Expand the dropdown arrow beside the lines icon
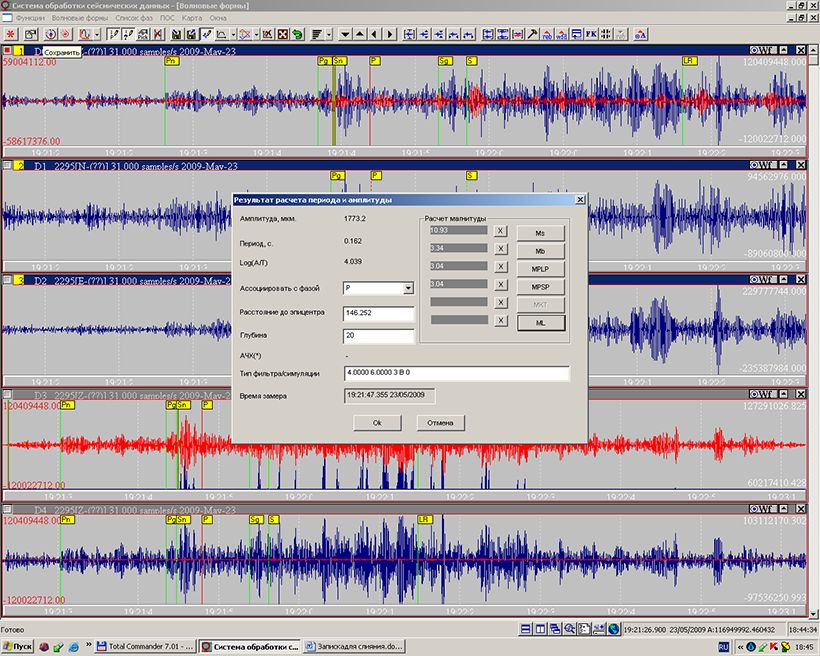The height and width of the screenshot is (656, 820). [329, 34]
